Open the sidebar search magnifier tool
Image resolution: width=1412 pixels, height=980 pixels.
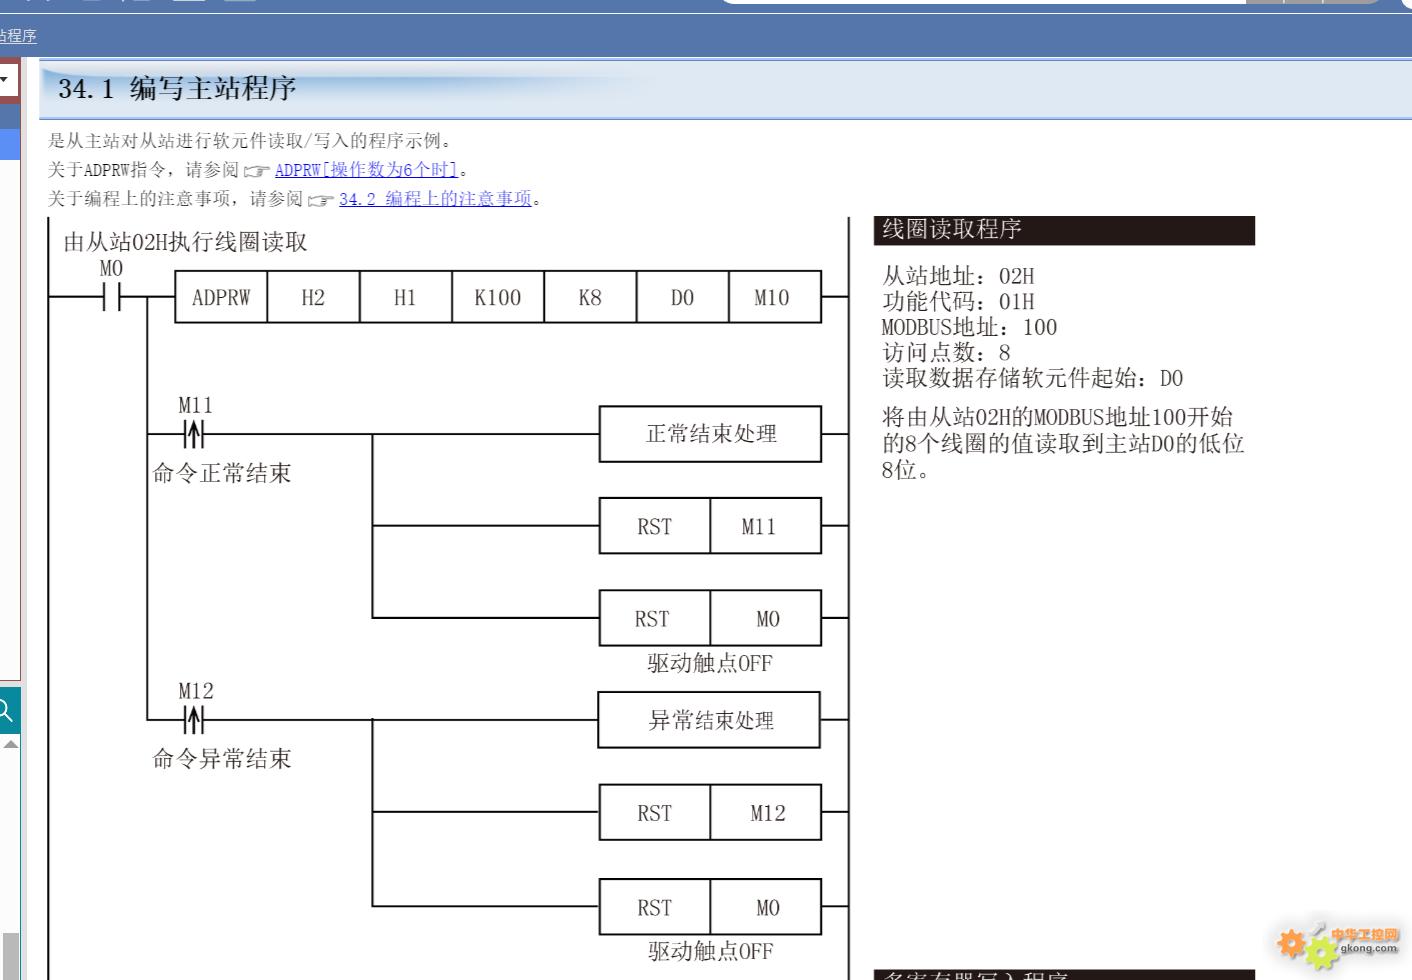7,710
